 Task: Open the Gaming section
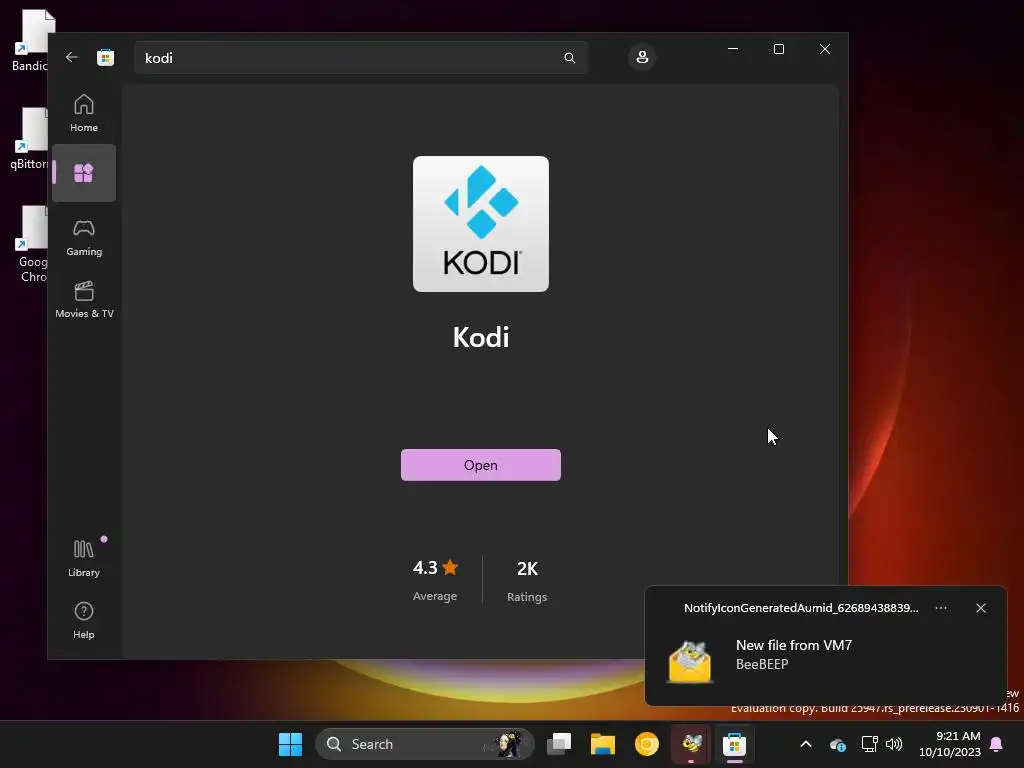(x=84, y=237)
